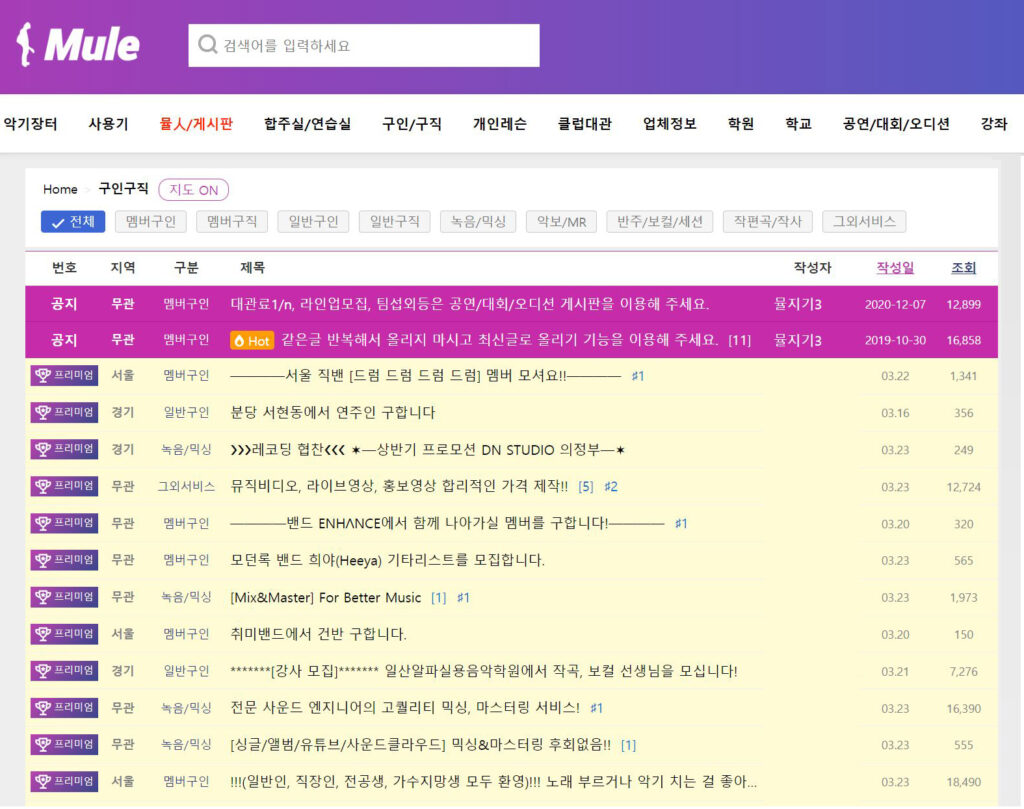Open post (일반인, 직장인, 전공생, 가수지망생 모두 환영)
This screenshot has width=1024, height=809.
pyautogui.click(x=494, y=781)
